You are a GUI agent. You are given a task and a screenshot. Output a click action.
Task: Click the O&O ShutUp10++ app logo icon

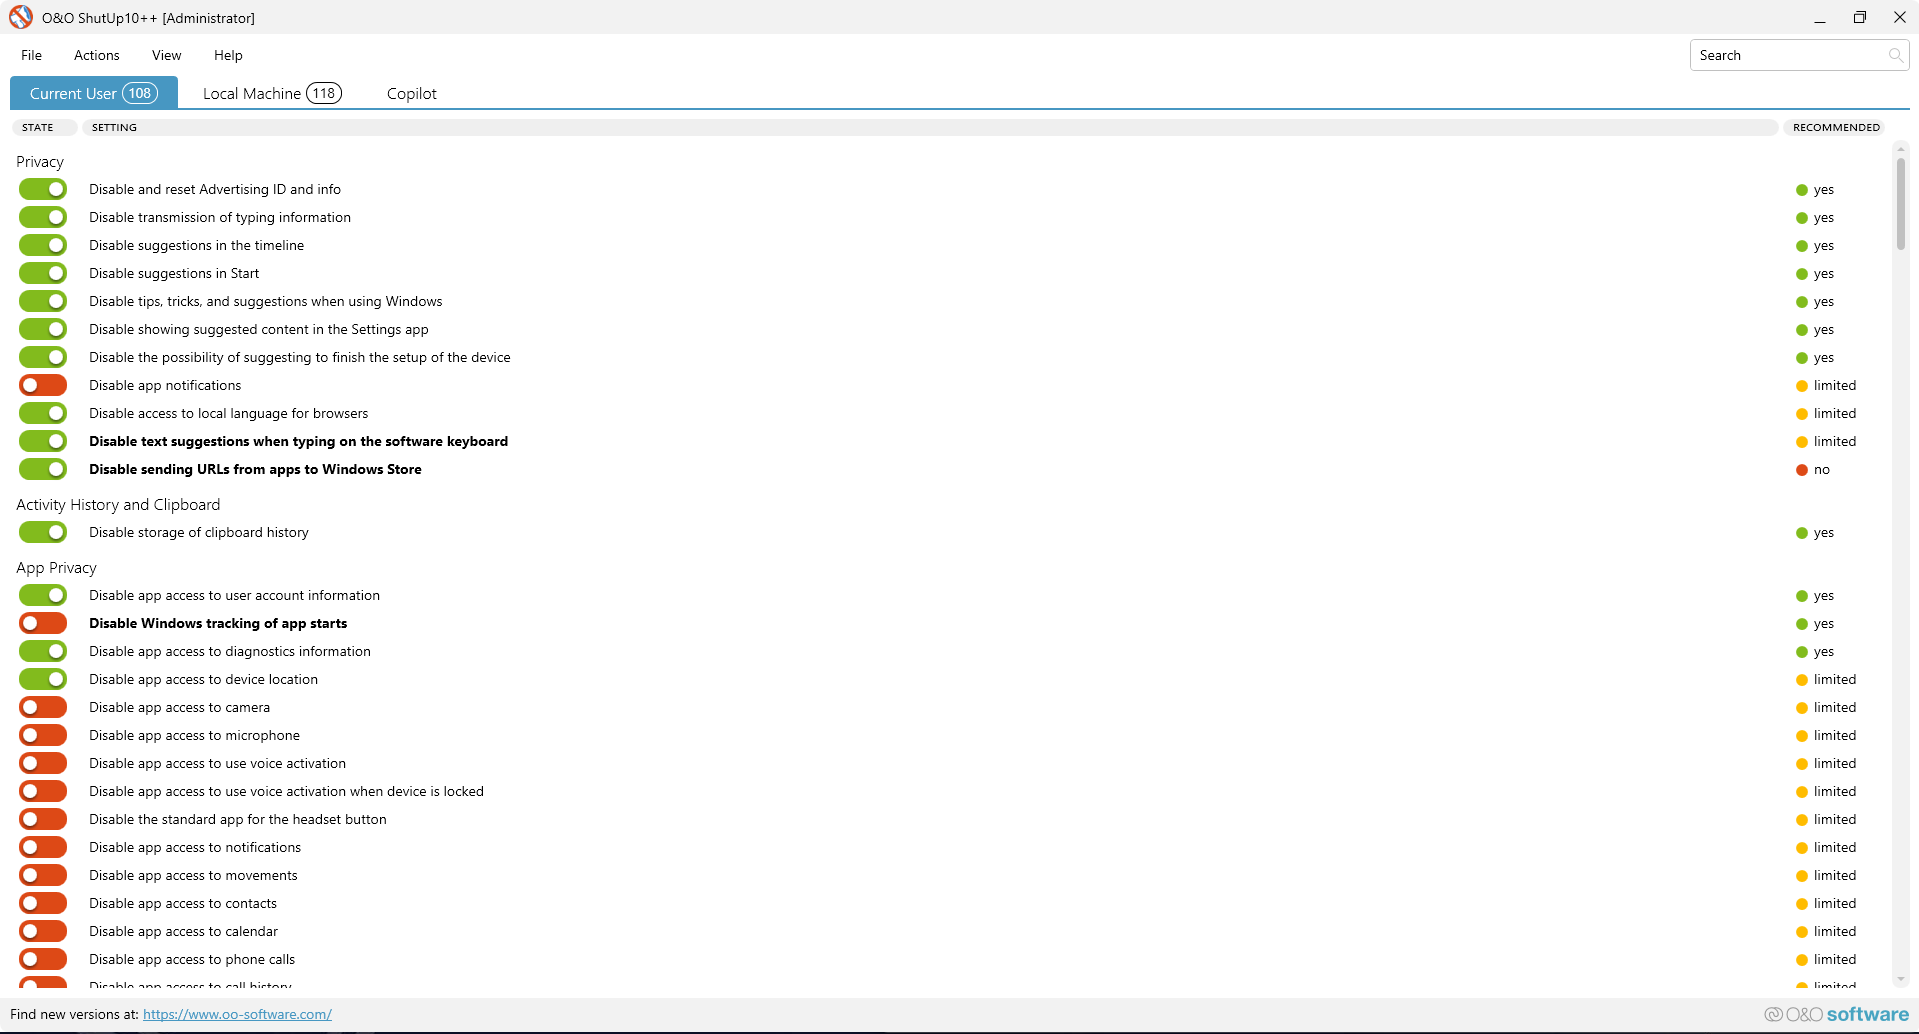[21, 17]
